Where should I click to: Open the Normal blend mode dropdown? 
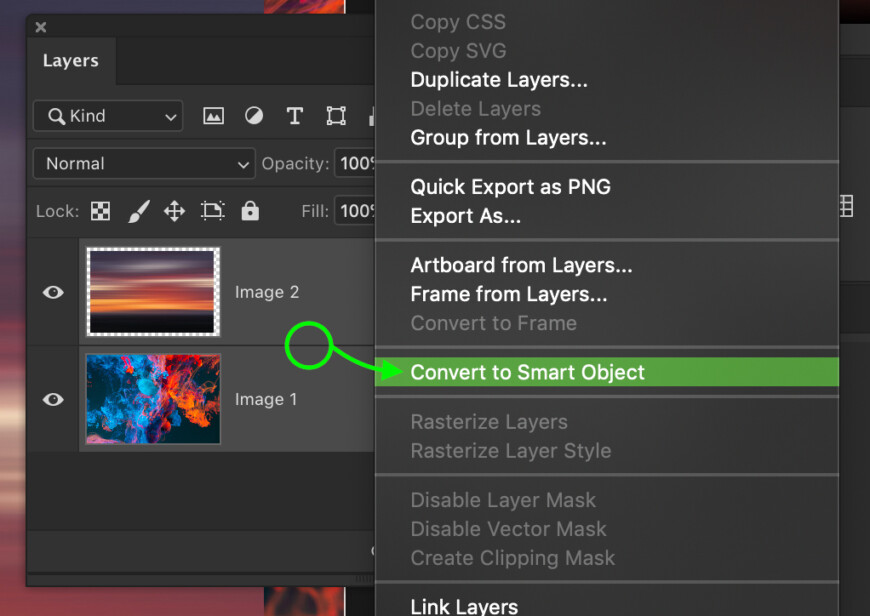click(143, 164)
